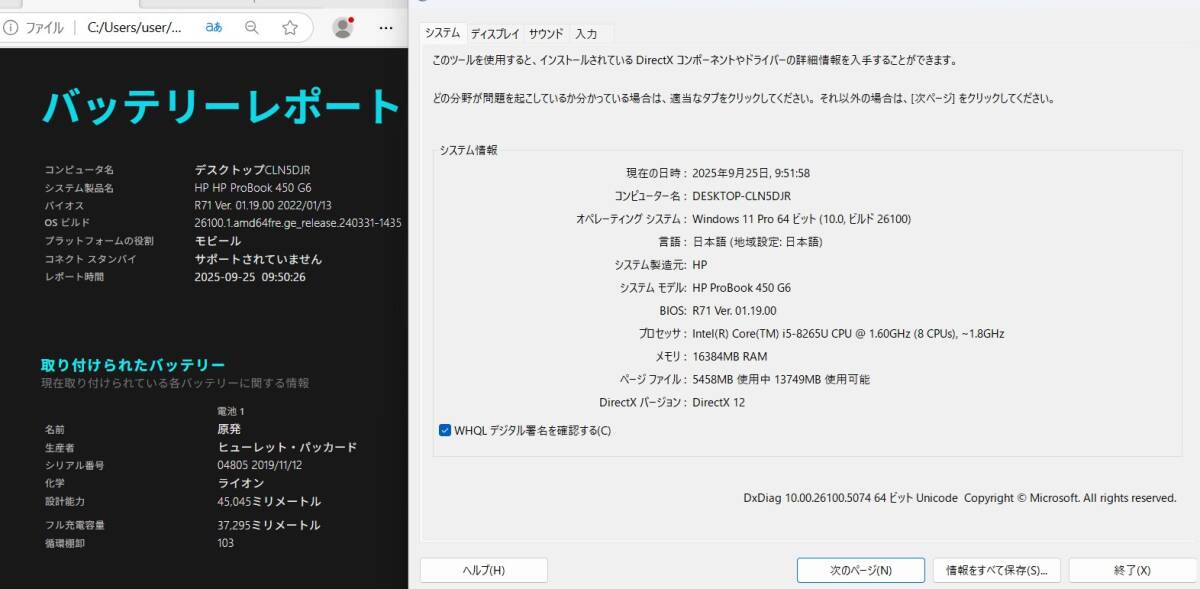Open browser settings via ellipsis icon

(x=385, y=29)
